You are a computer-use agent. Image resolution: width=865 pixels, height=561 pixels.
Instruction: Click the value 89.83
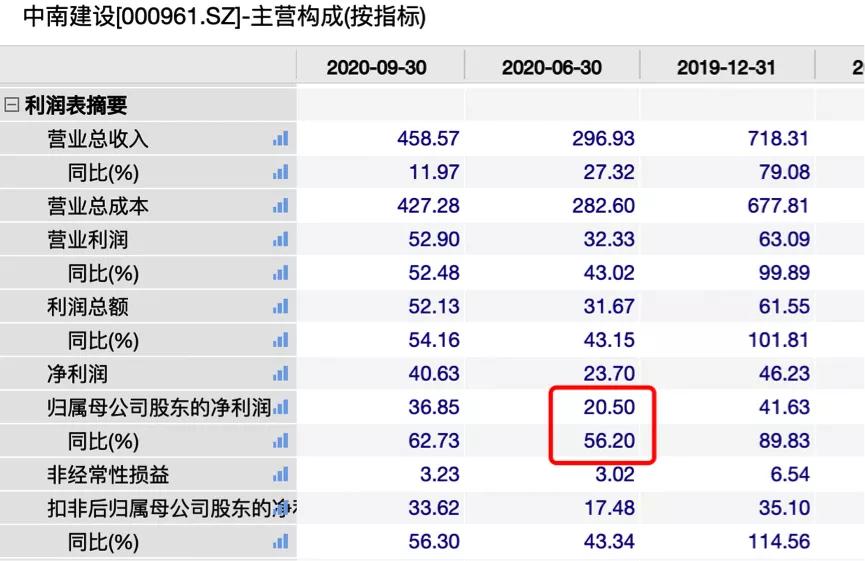pos(784,441)
